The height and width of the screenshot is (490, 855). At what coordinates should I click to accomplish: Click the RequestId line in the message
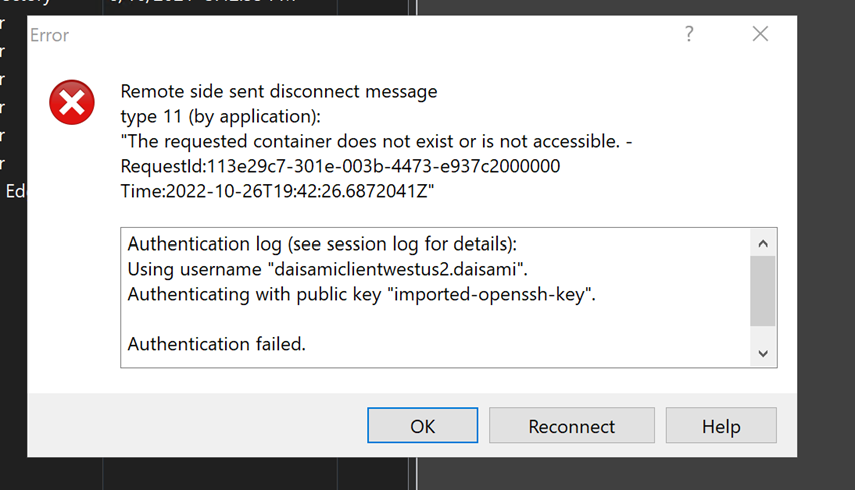click(340, 166)
